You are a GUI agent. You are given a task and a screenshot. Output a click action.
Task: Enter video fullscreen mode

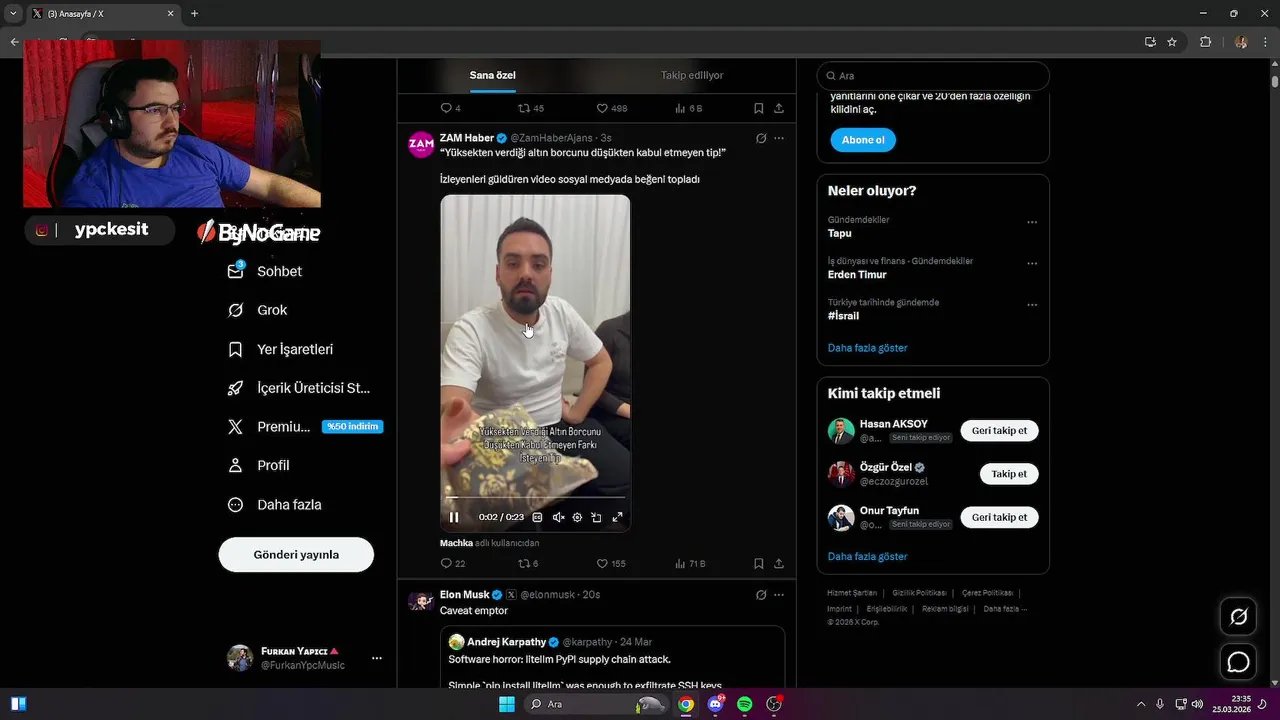tap(617, 517)
